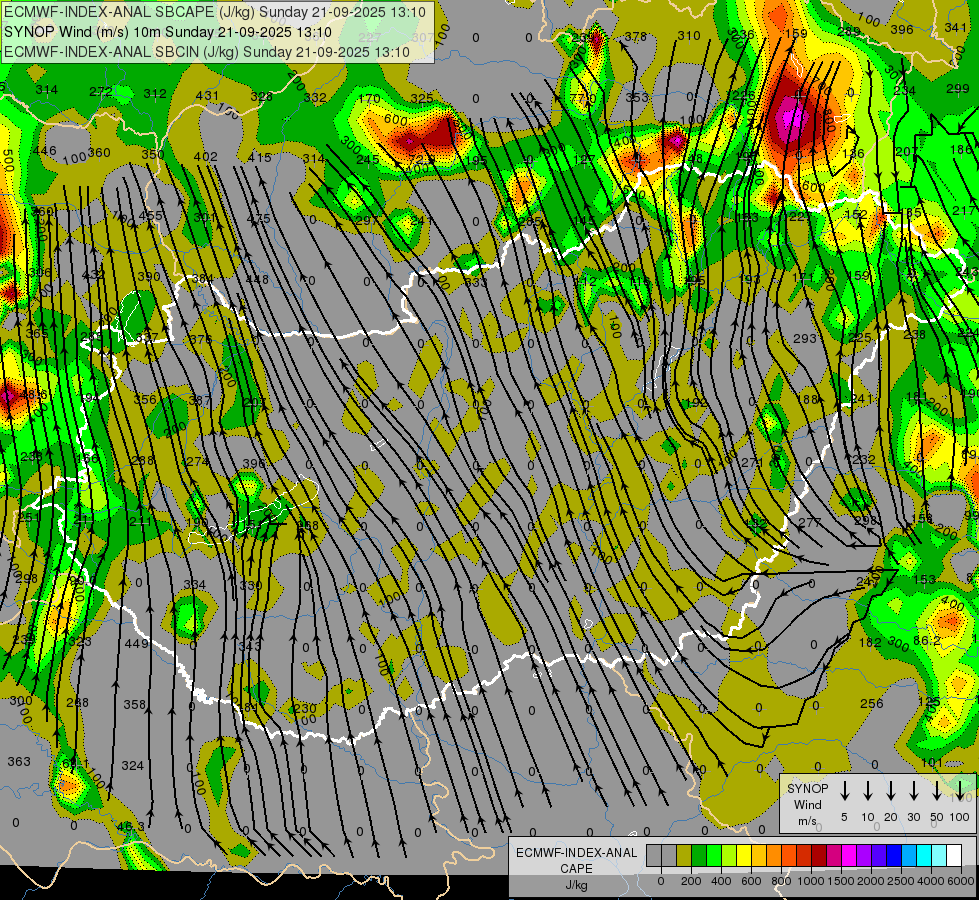Click the 10 m/s wind arrow in the legend
979x900 pixels.
tap(868, 790)
